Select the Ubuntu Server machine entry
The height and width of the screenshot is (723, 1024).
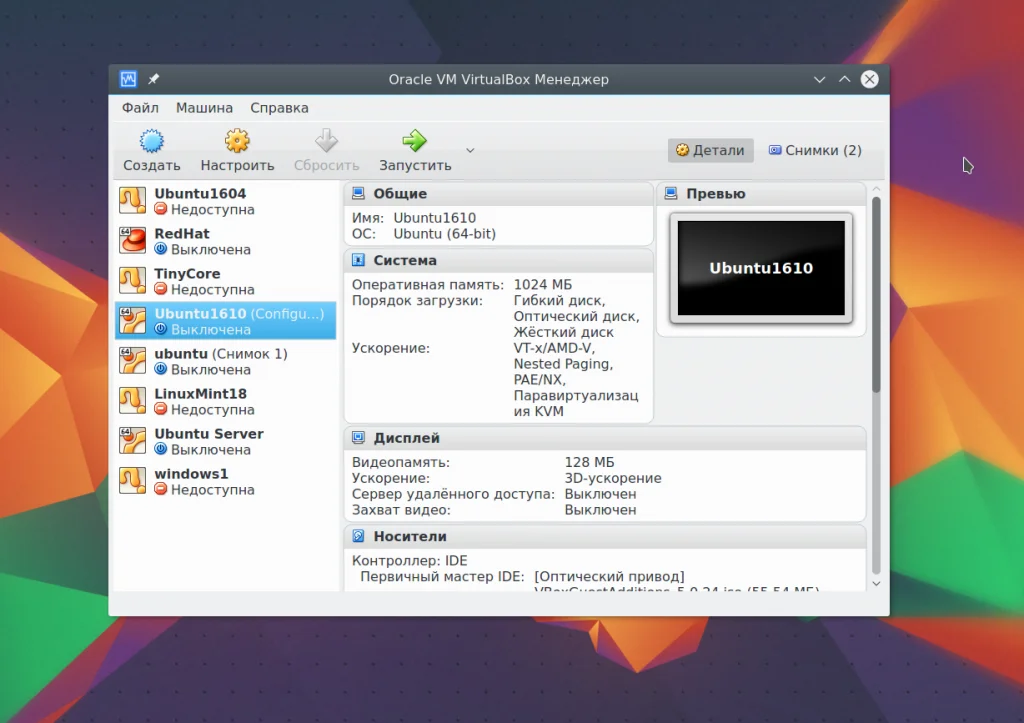click(x=208, y=441)
